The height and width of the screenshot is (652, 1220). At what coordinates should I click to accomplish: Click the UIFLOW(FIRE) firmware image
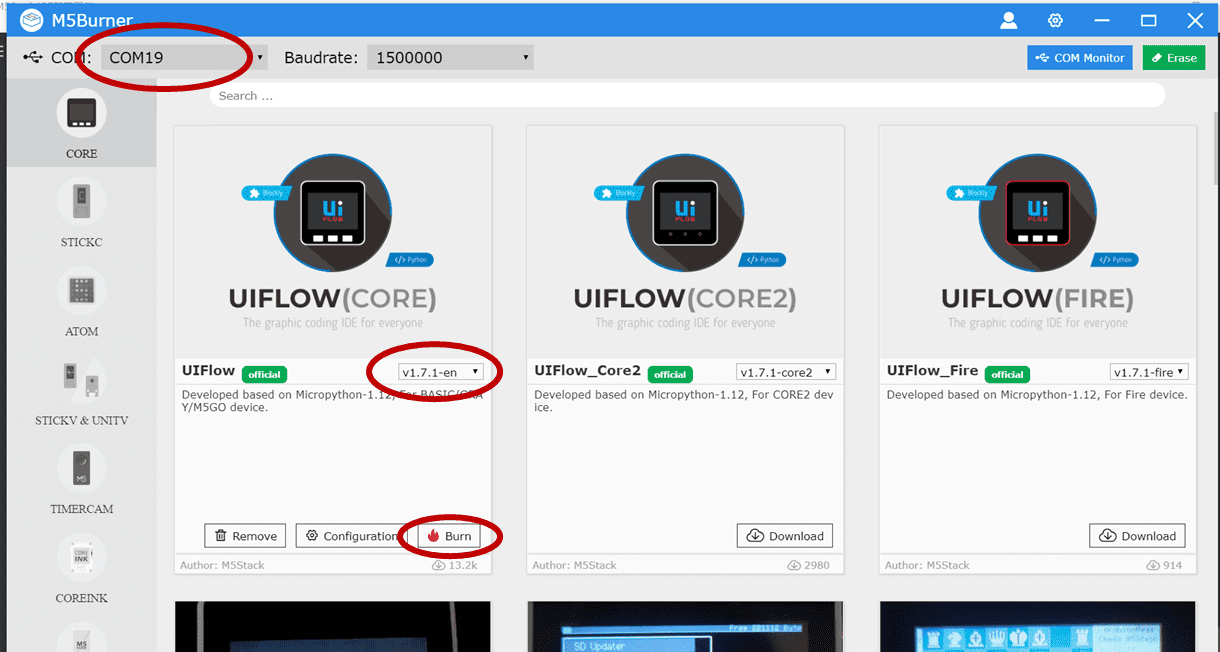tap(1037, 242)
